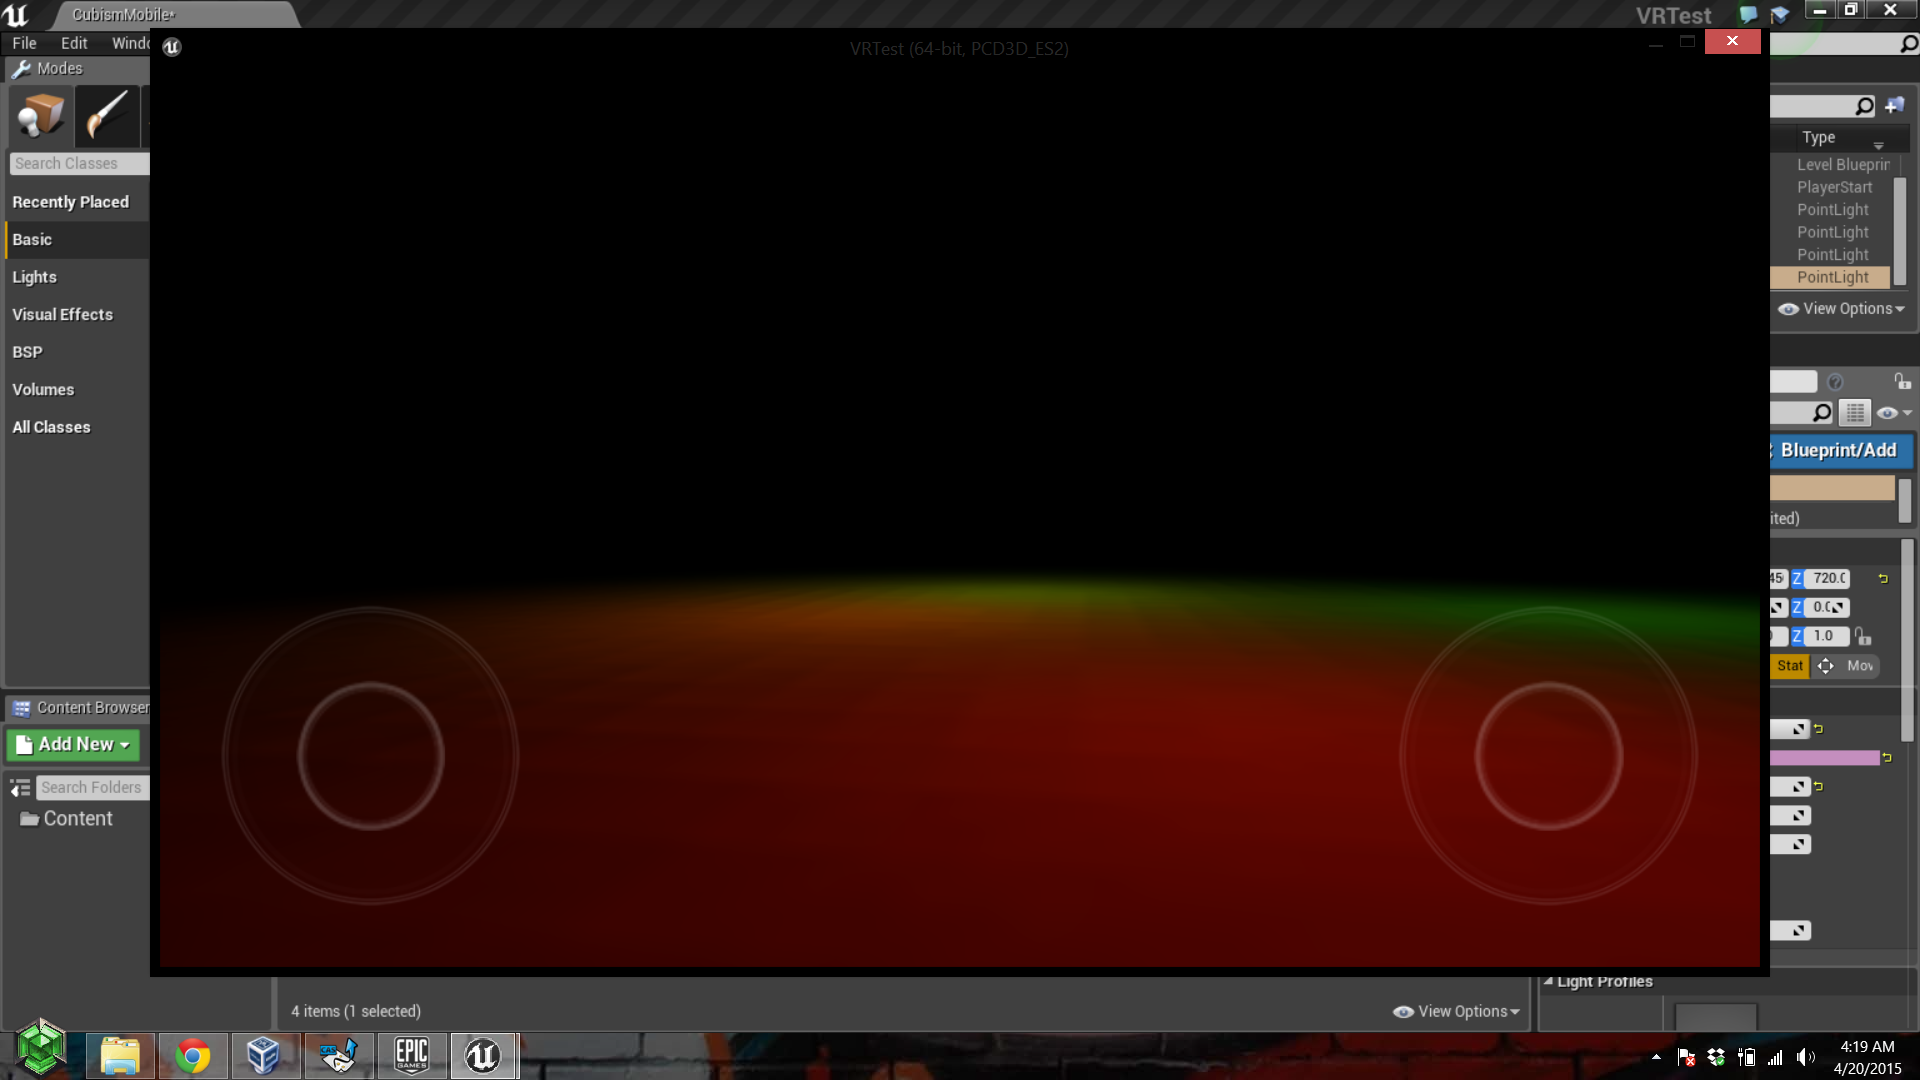Select the Place mode cube icon
1920x1080 pixels.
tap(41, 115)
